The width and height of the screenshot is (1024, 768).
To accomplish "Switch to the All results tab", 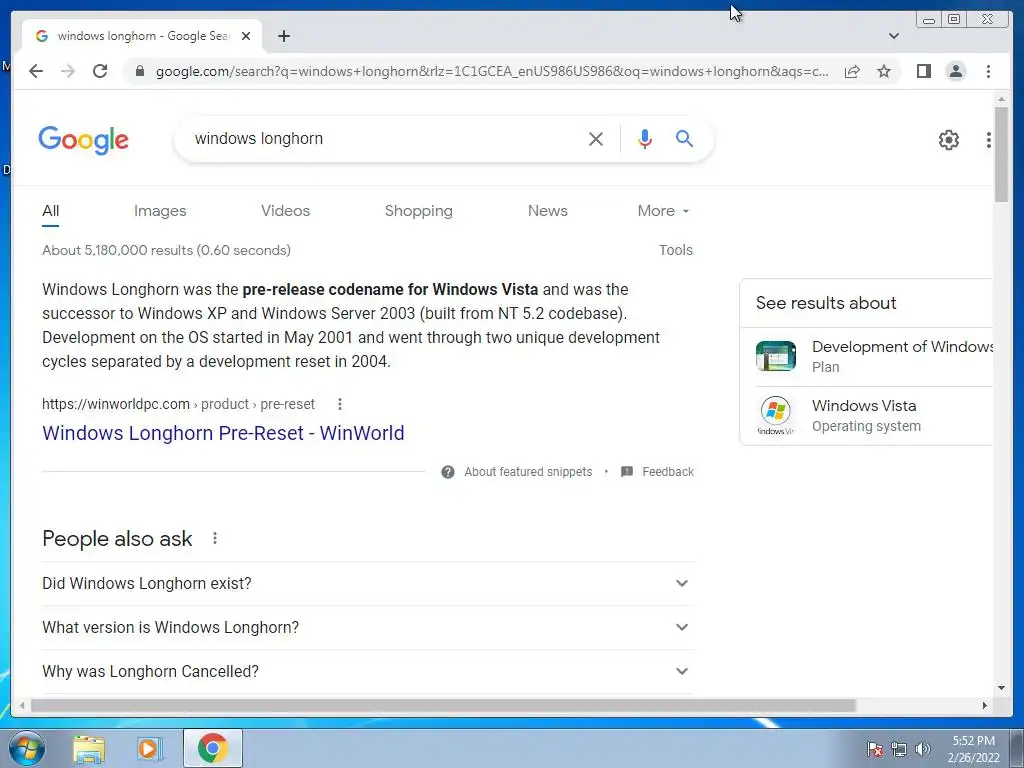I will [x=50, y=211].
